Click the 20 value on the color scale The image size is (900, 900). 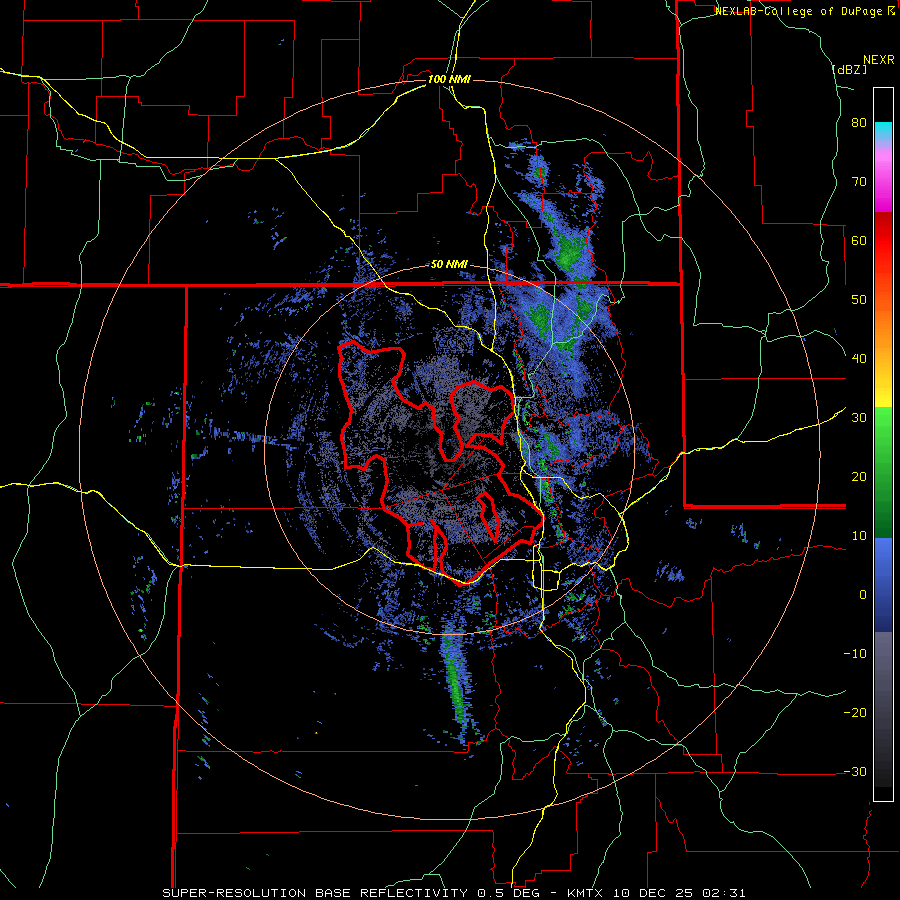tap(859, 476)
